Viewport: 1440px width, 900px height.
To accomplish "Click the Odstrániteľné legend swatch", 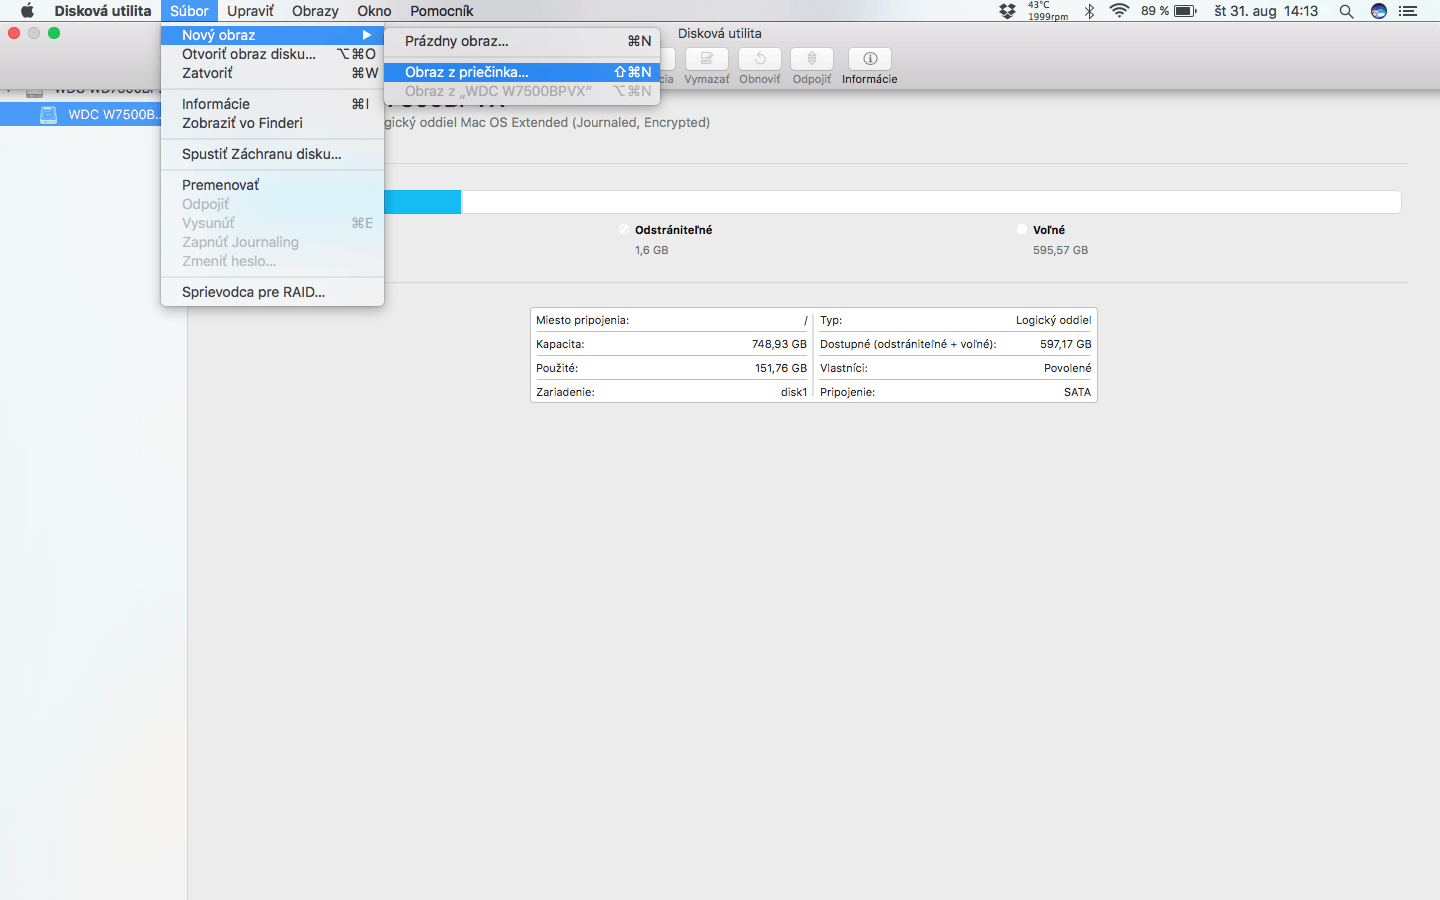I will [x=624, y=230].
